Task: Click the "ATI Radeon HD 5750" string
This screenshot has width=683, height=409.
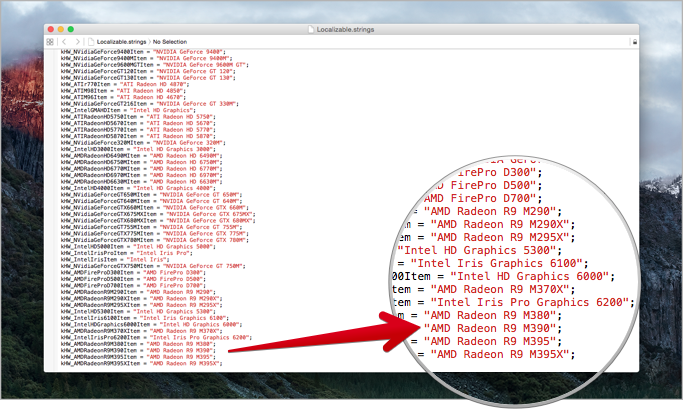Action: (179, 117)
